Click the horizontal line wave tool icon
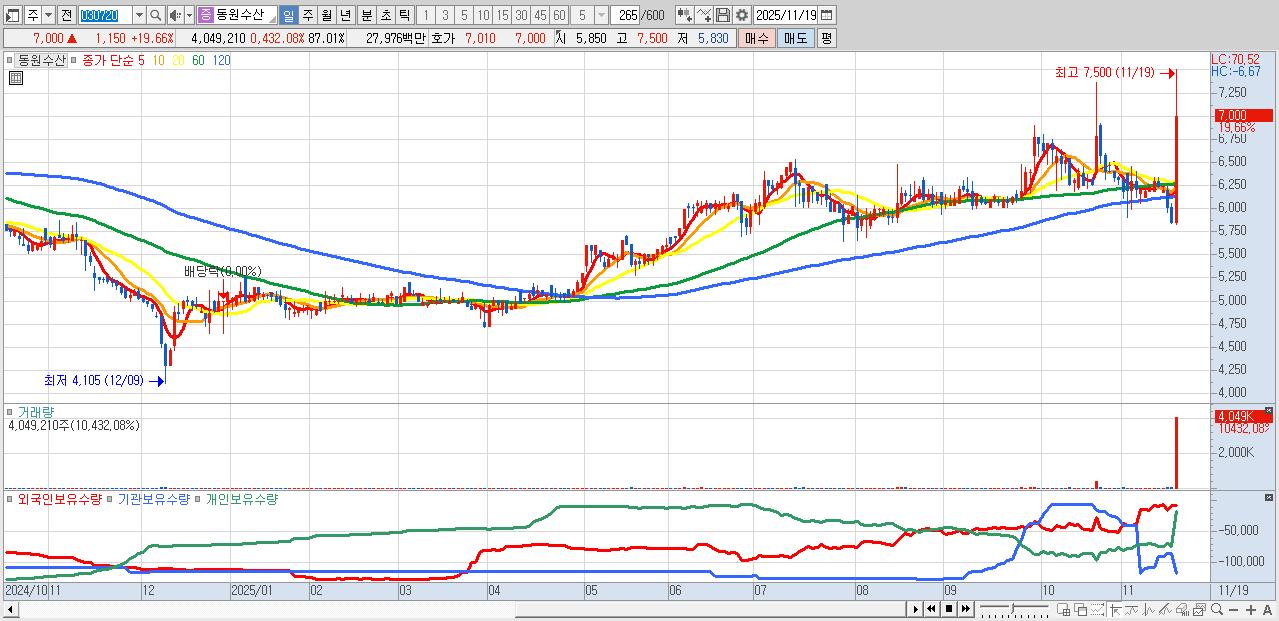Image resolution: width=1279 pixels, height=621 pixels. click(1131, 609)
